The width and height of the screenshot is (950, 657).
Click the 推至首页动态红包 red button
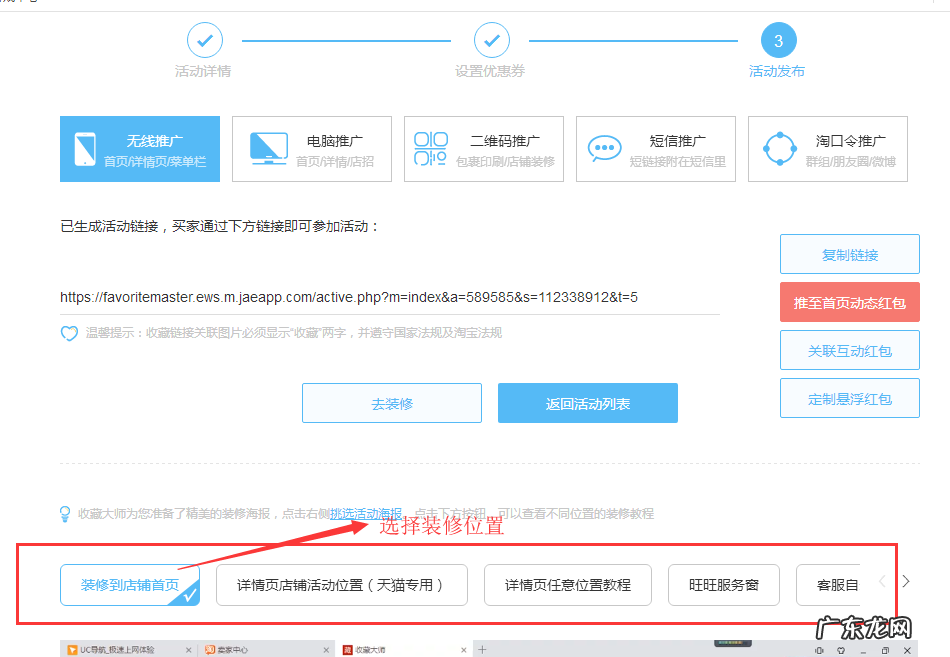click(849, 302)
